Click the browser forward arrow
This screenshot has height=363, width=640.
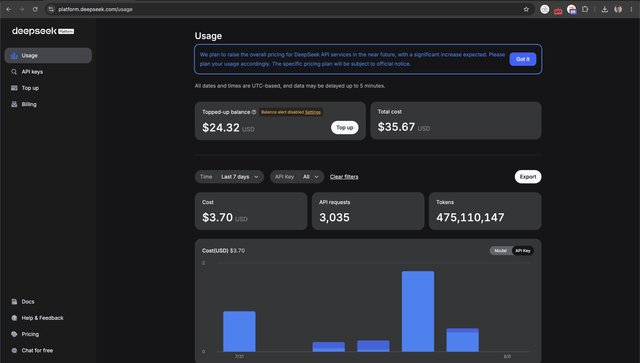(22, 9)
